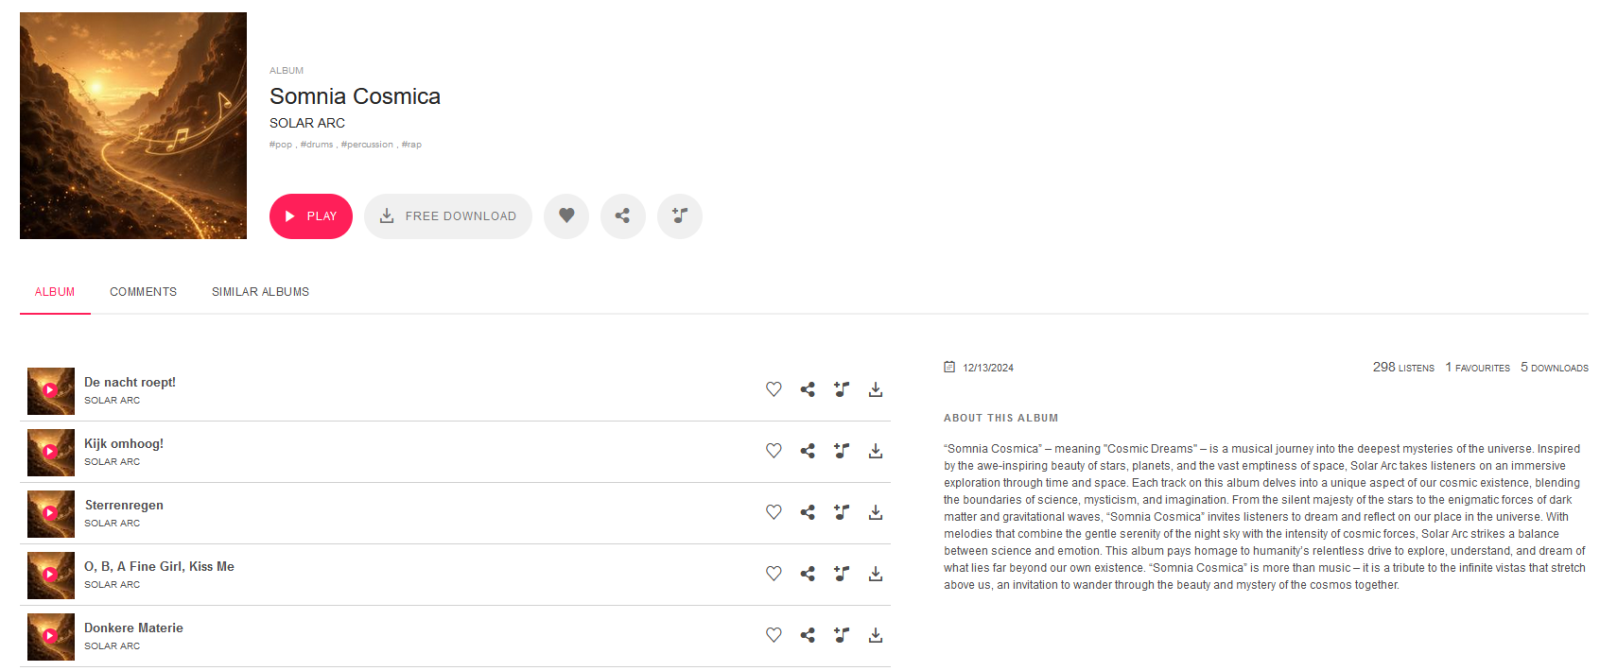Download the track De nacht roept!
This screenshot has width=1600, height=671.
[x=875, y=390]
